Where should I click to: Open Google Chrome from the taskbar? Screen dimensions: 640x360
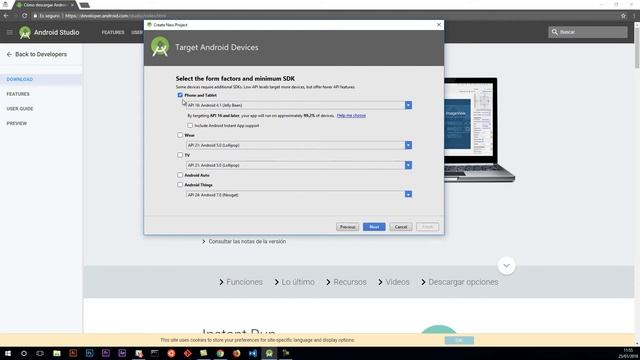click(x=220, y=353)
